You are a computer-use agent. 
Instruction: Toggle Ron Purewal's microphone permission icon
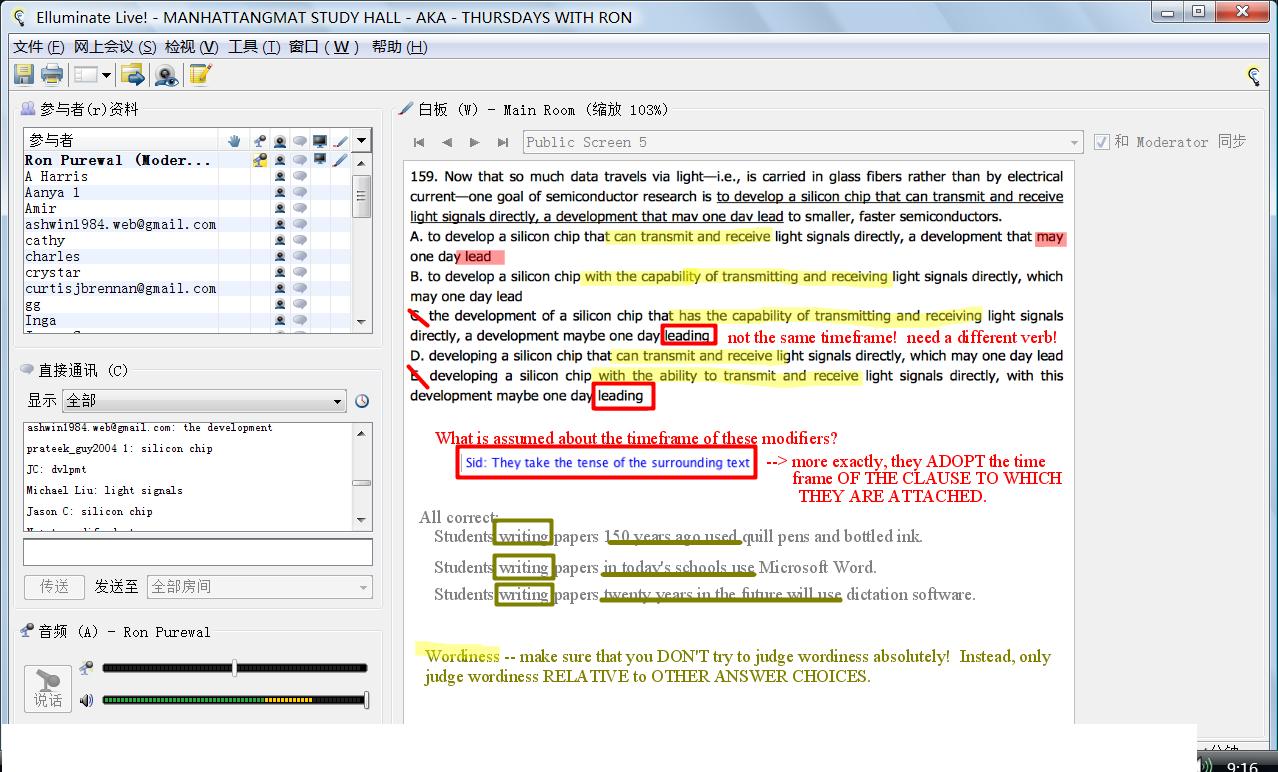point(260,160)
